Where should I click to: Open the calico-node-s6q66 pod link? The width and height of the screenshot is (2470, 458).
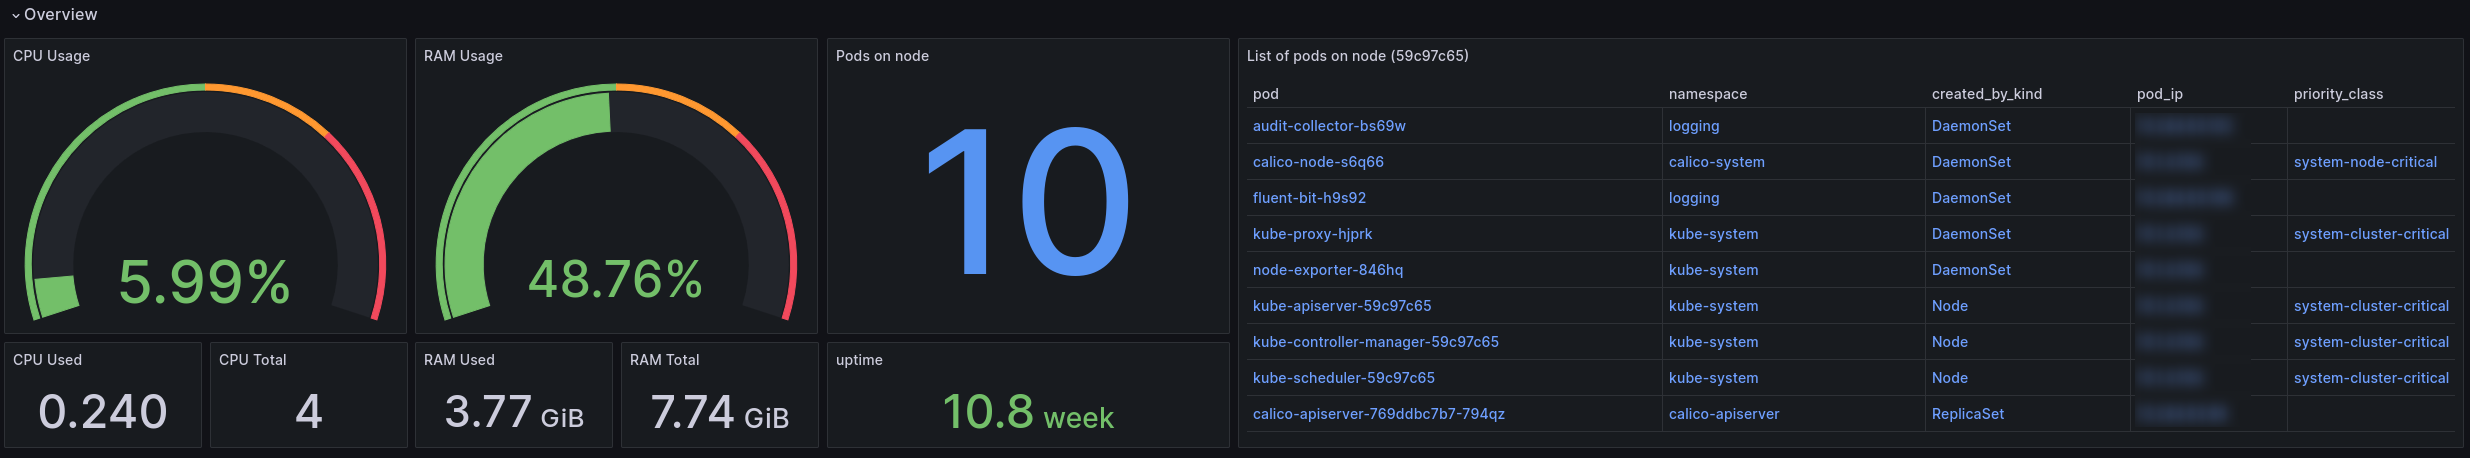(1318, 162)
